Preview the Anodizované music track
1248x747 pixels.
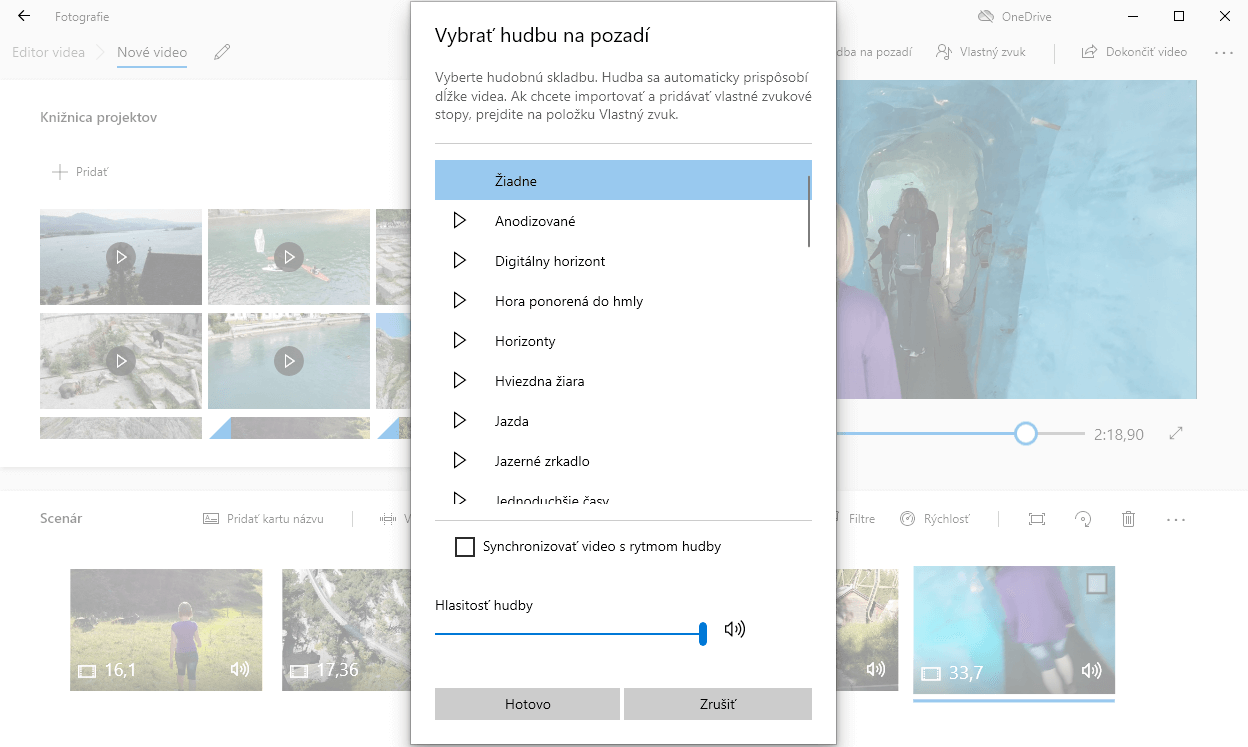[460, 221]
